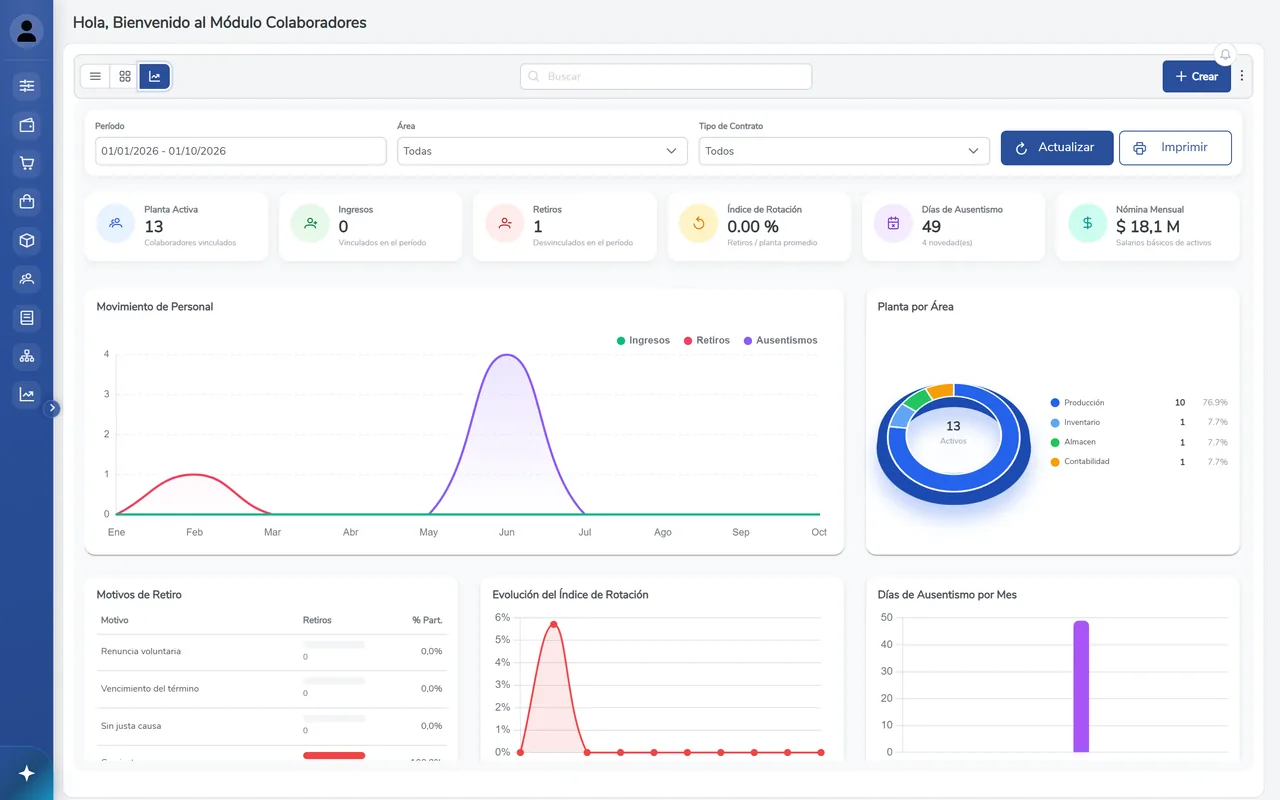Open the org chart icon in sidebar
Screen dimensions: 1280x800
[27, 356]
